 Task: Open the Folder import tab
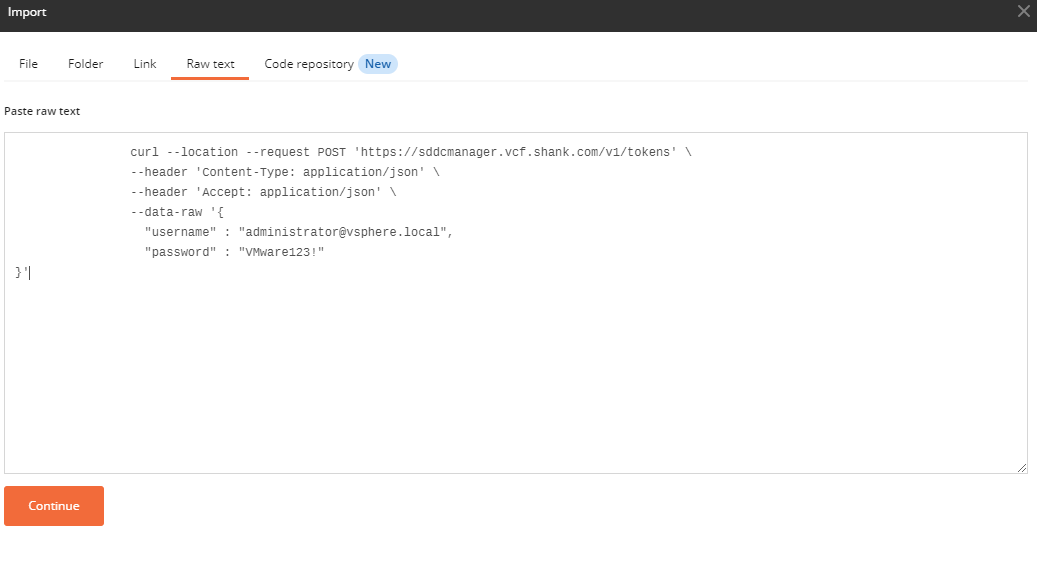[x=85, y=64]
